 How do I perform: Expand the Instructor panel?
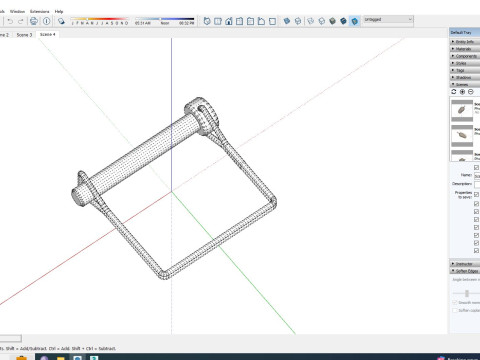465,264
